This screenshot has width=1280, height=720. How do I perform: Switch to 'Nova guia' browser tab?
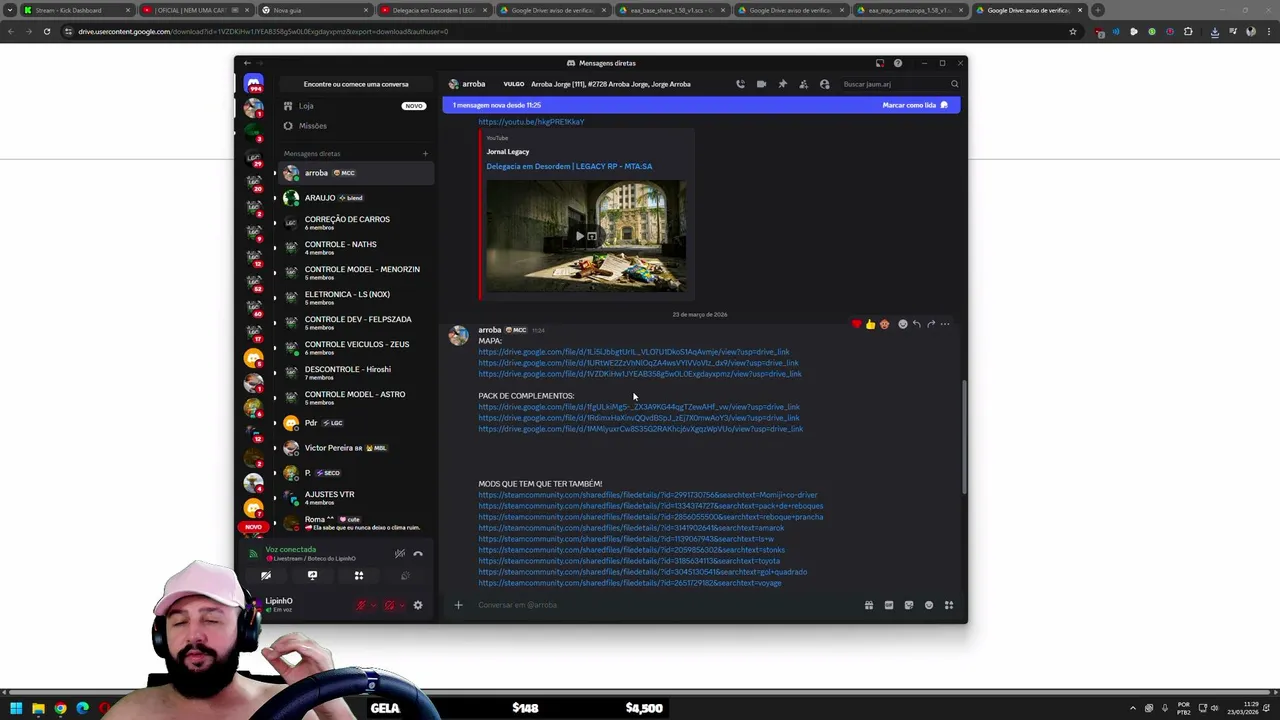point(313,10)
